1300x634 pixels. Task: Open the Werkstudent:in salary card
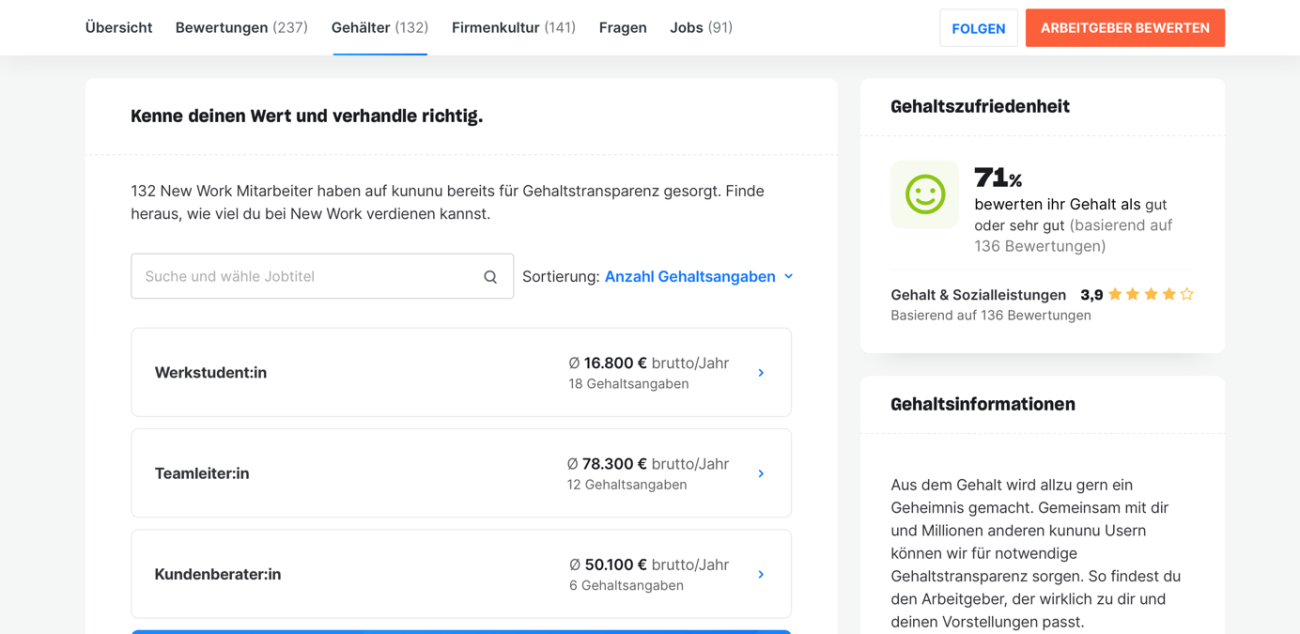(x=461, y=372)
